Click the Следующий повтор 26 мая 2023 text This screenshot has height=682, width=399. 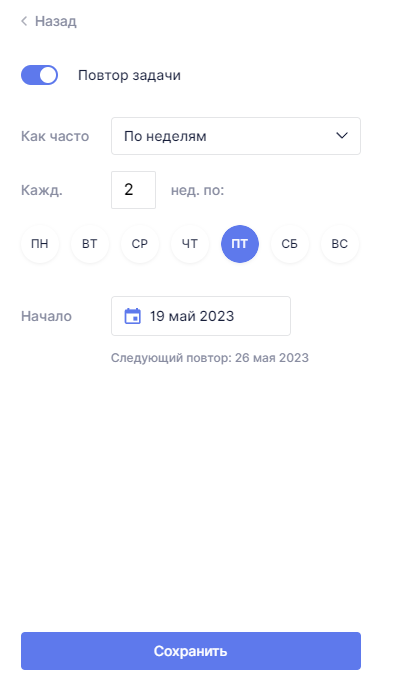tap(210, 358)
